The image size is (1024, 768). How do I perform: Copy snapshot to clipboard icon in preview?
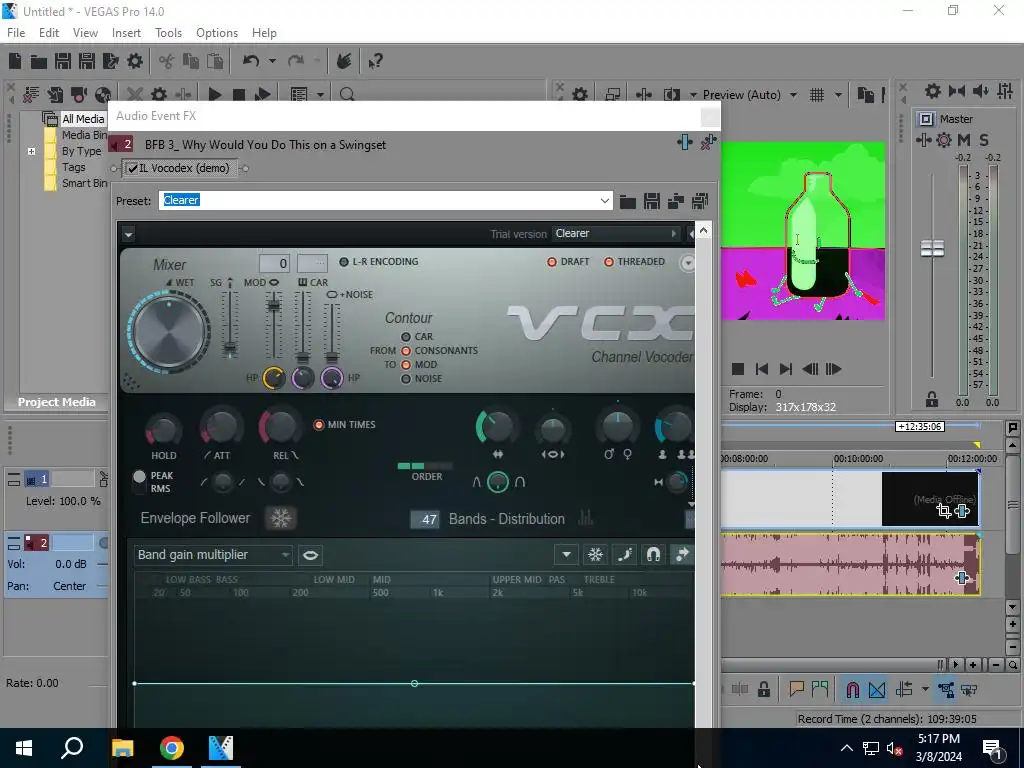point(866,95)
